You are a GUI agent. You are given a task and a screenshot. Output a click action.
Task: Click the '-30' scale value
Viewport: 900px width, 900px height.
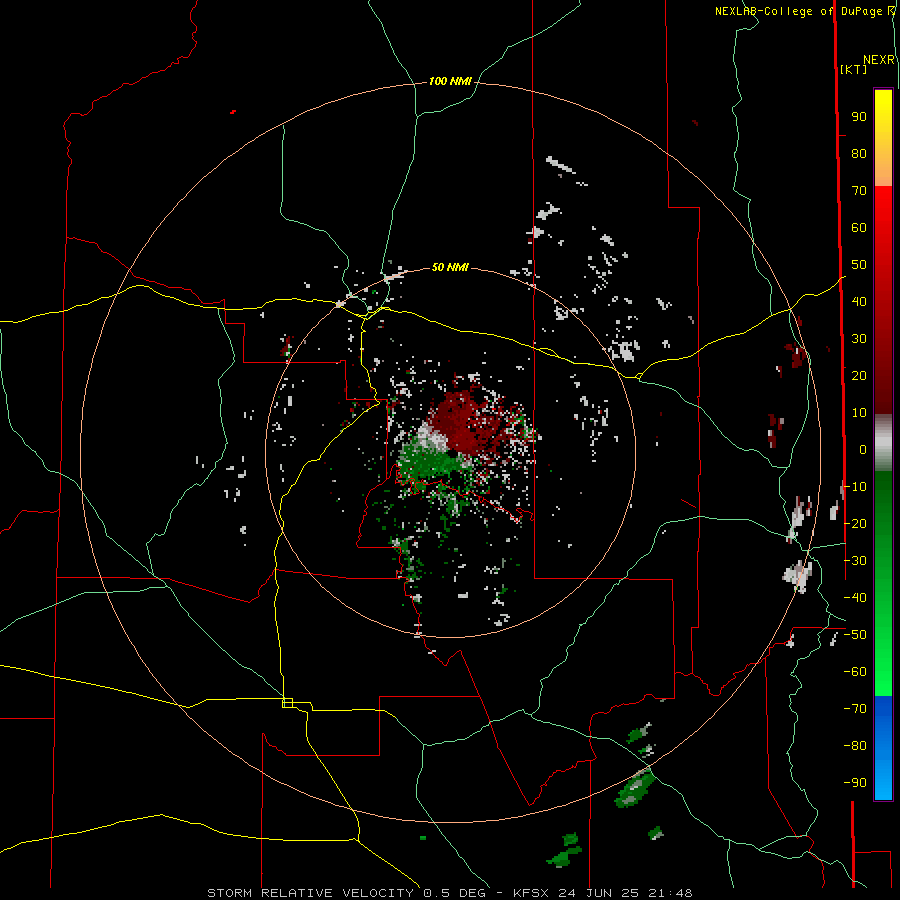(855, 561)
